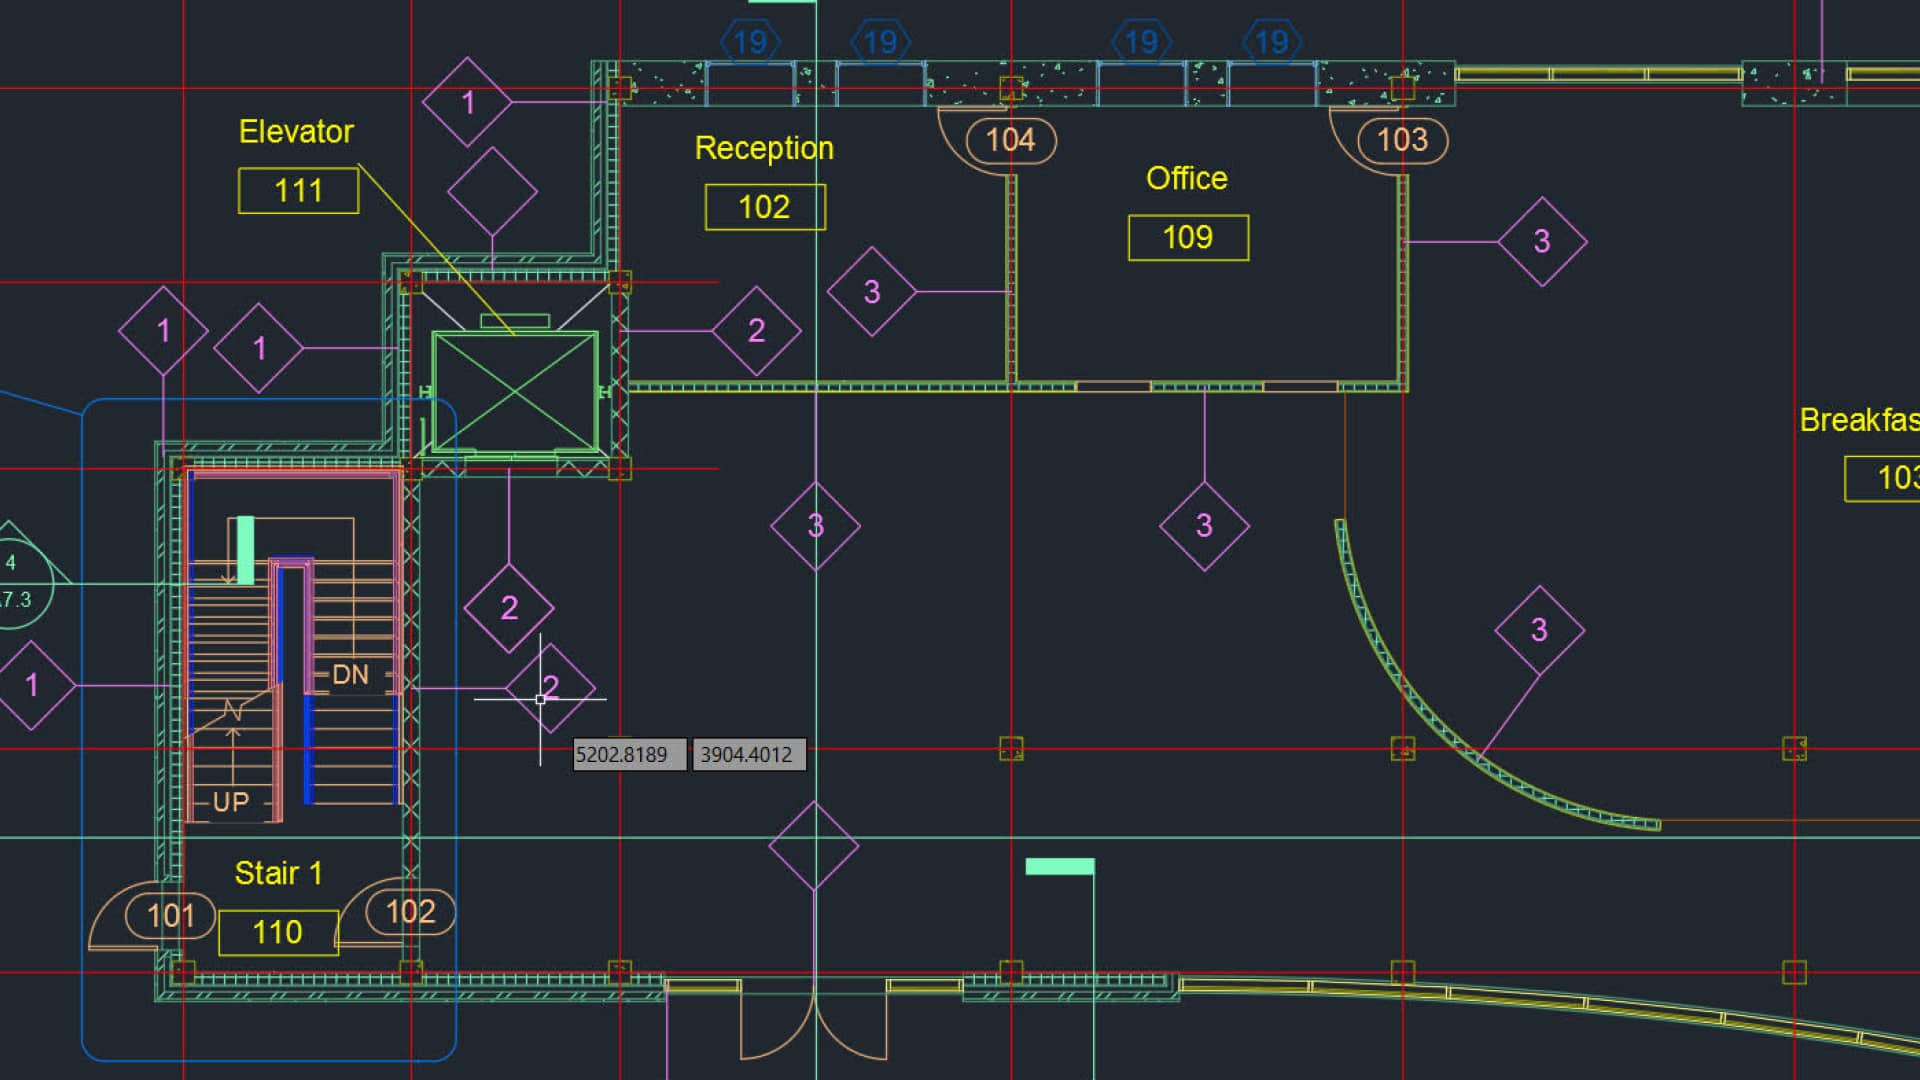Click the Stair 1 room tag 110

277,932
